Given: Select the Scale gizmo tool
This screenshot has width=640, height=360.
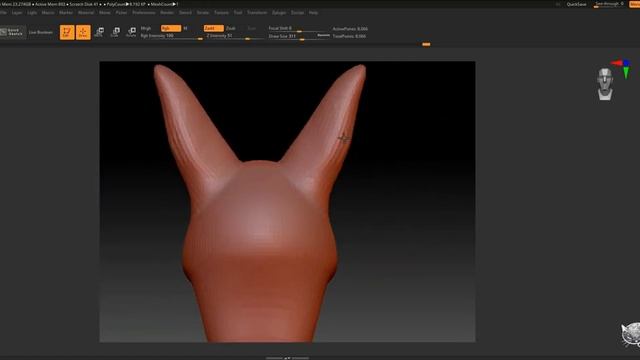Looking at the screenshot, I should tap(115, 32).
